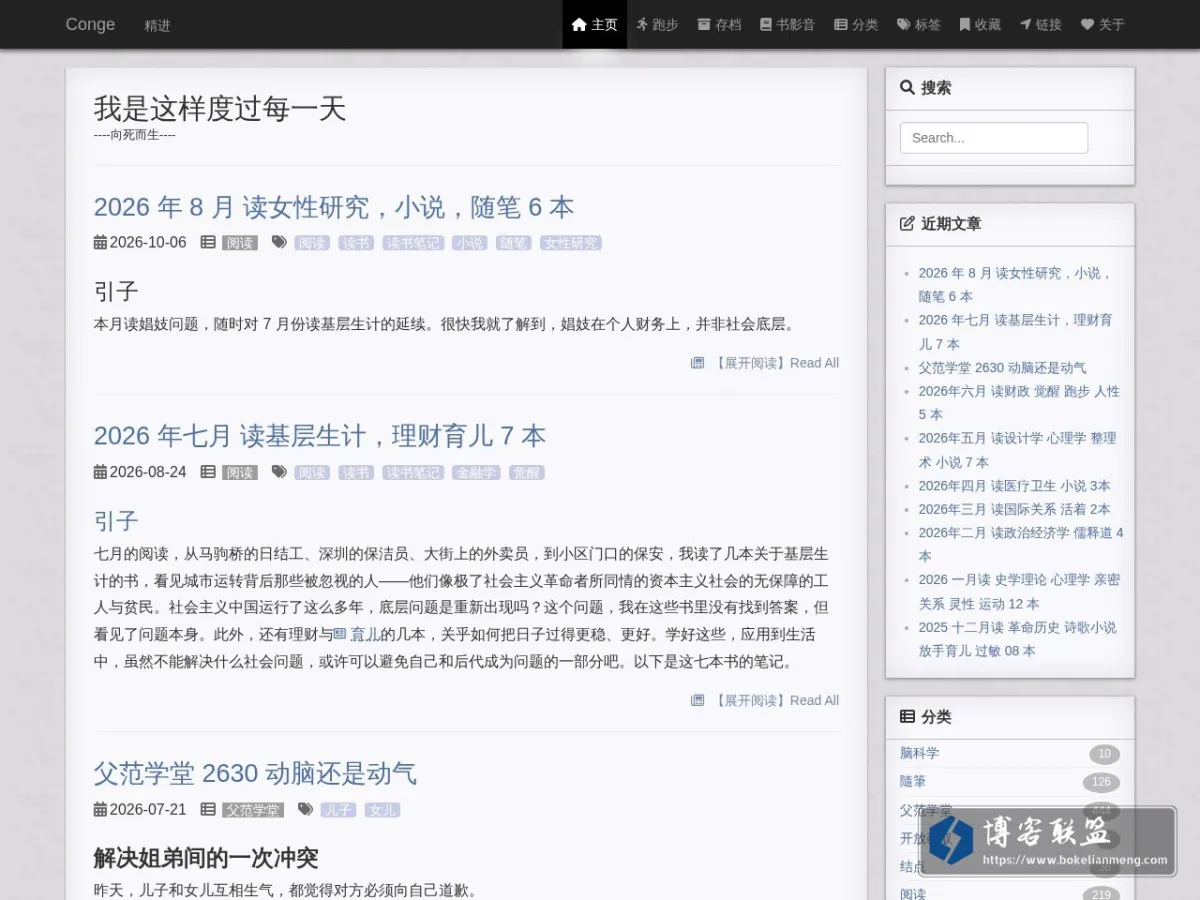Click the arrow icon beside 链接
This screenshot has height=900, width=1200.
click(1026, 24)
